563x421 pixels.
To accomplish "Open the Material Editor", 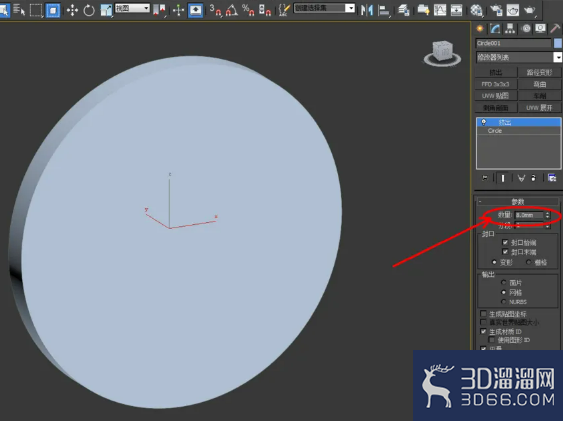I will (476, 10).
